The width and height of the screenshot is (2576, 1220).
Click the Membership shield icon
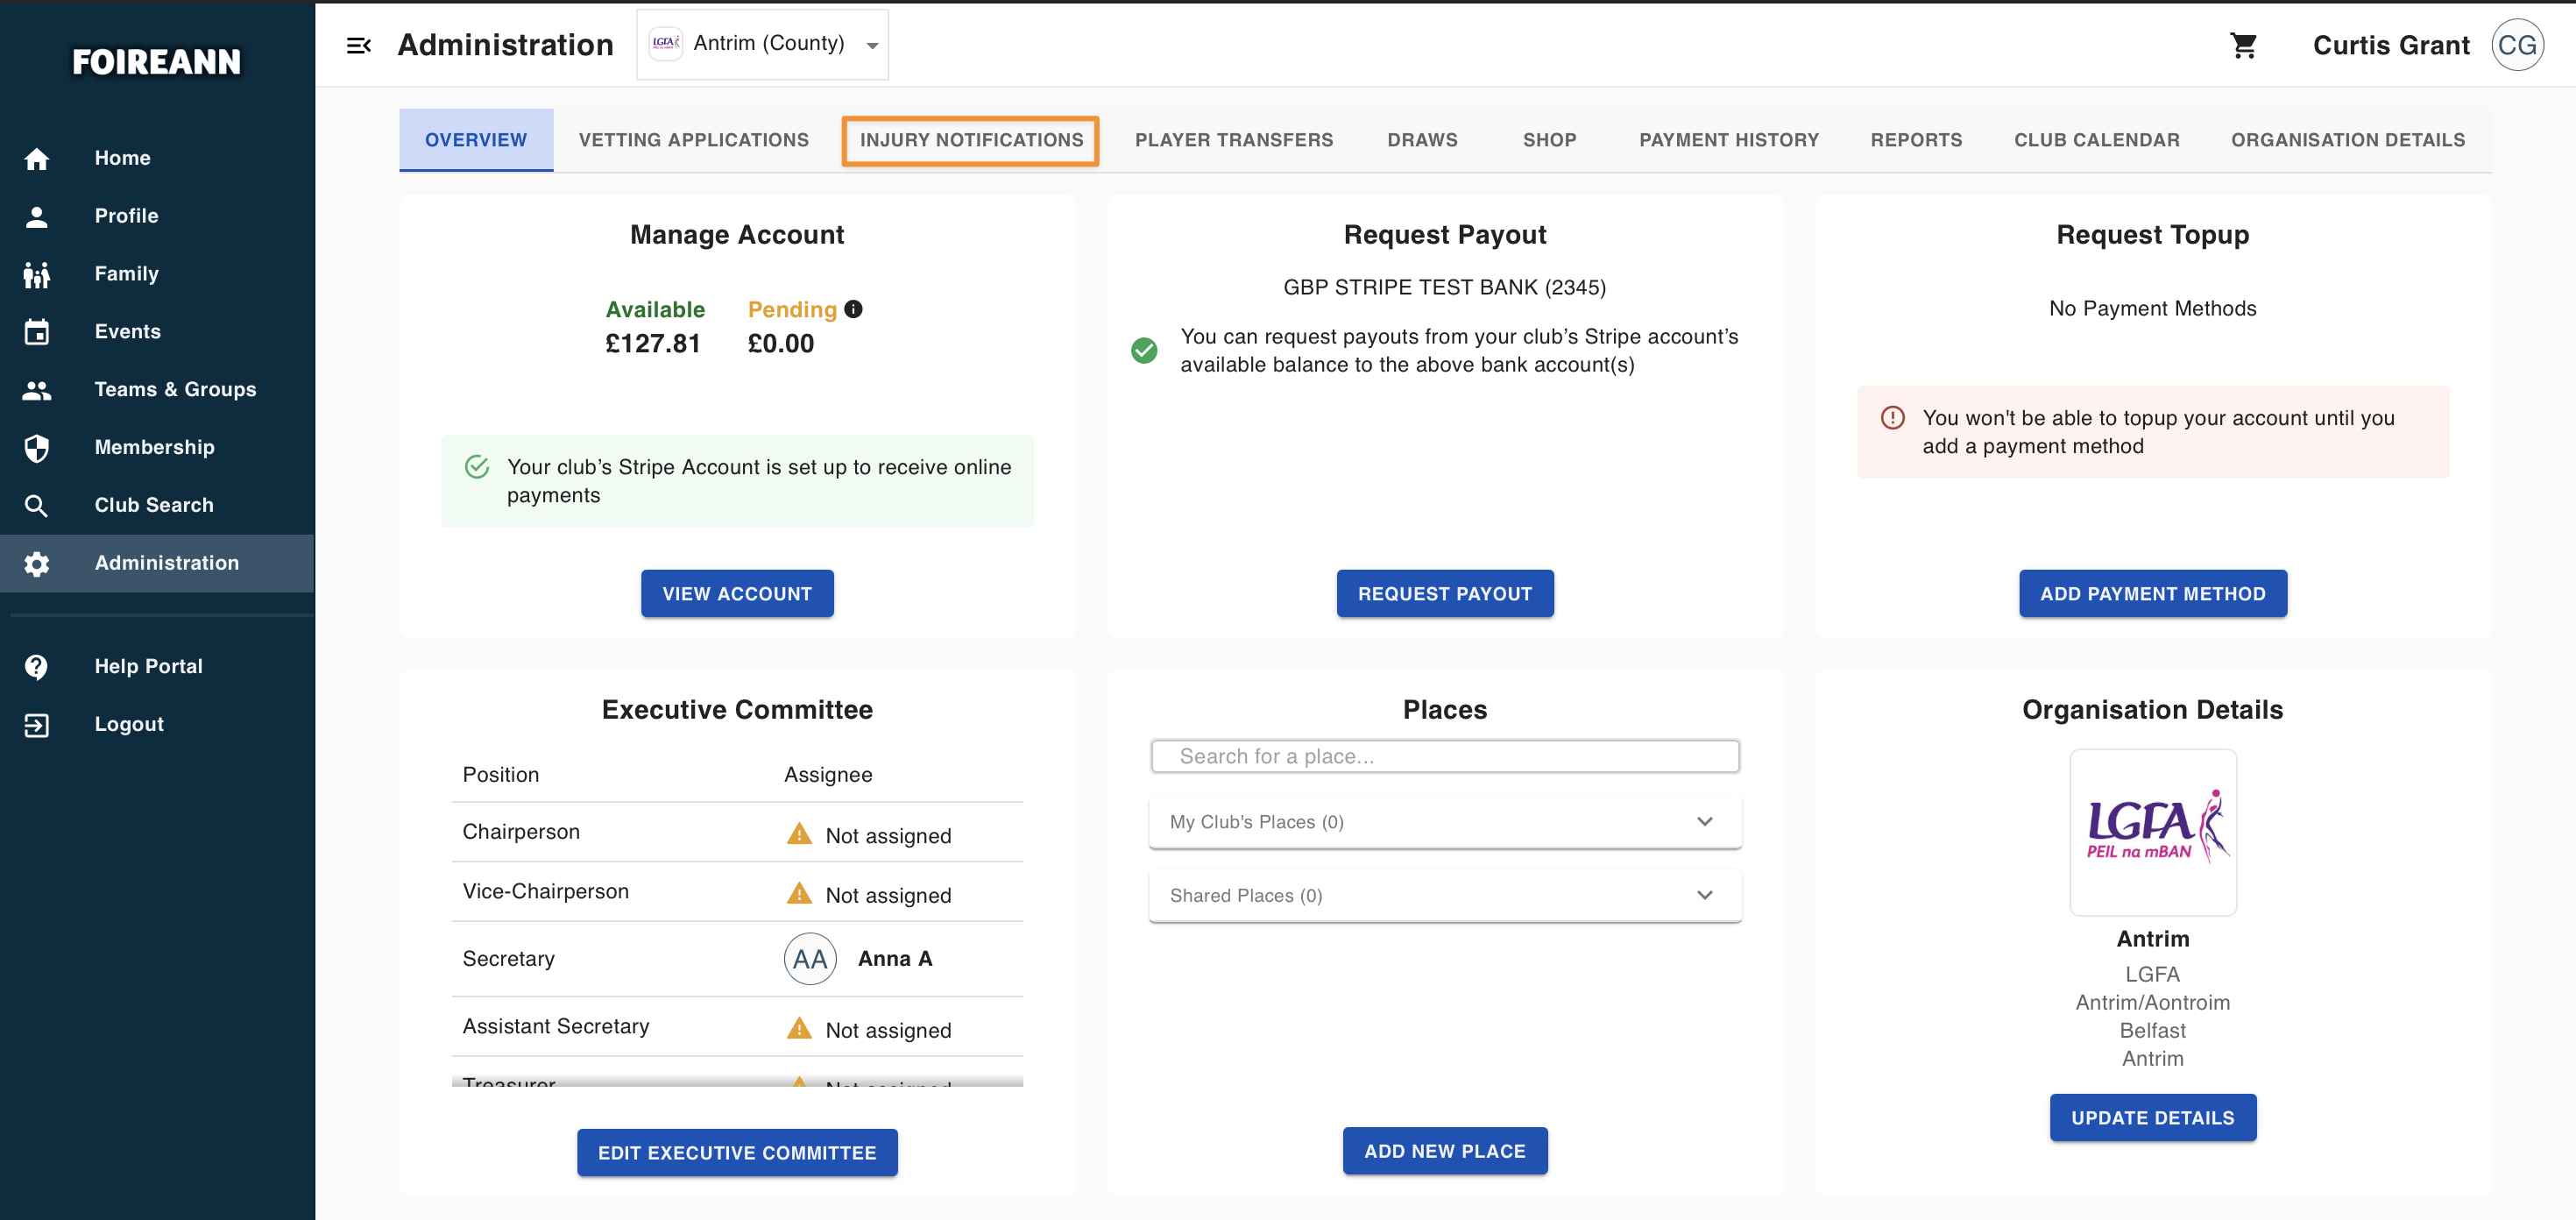coord(37,448)
